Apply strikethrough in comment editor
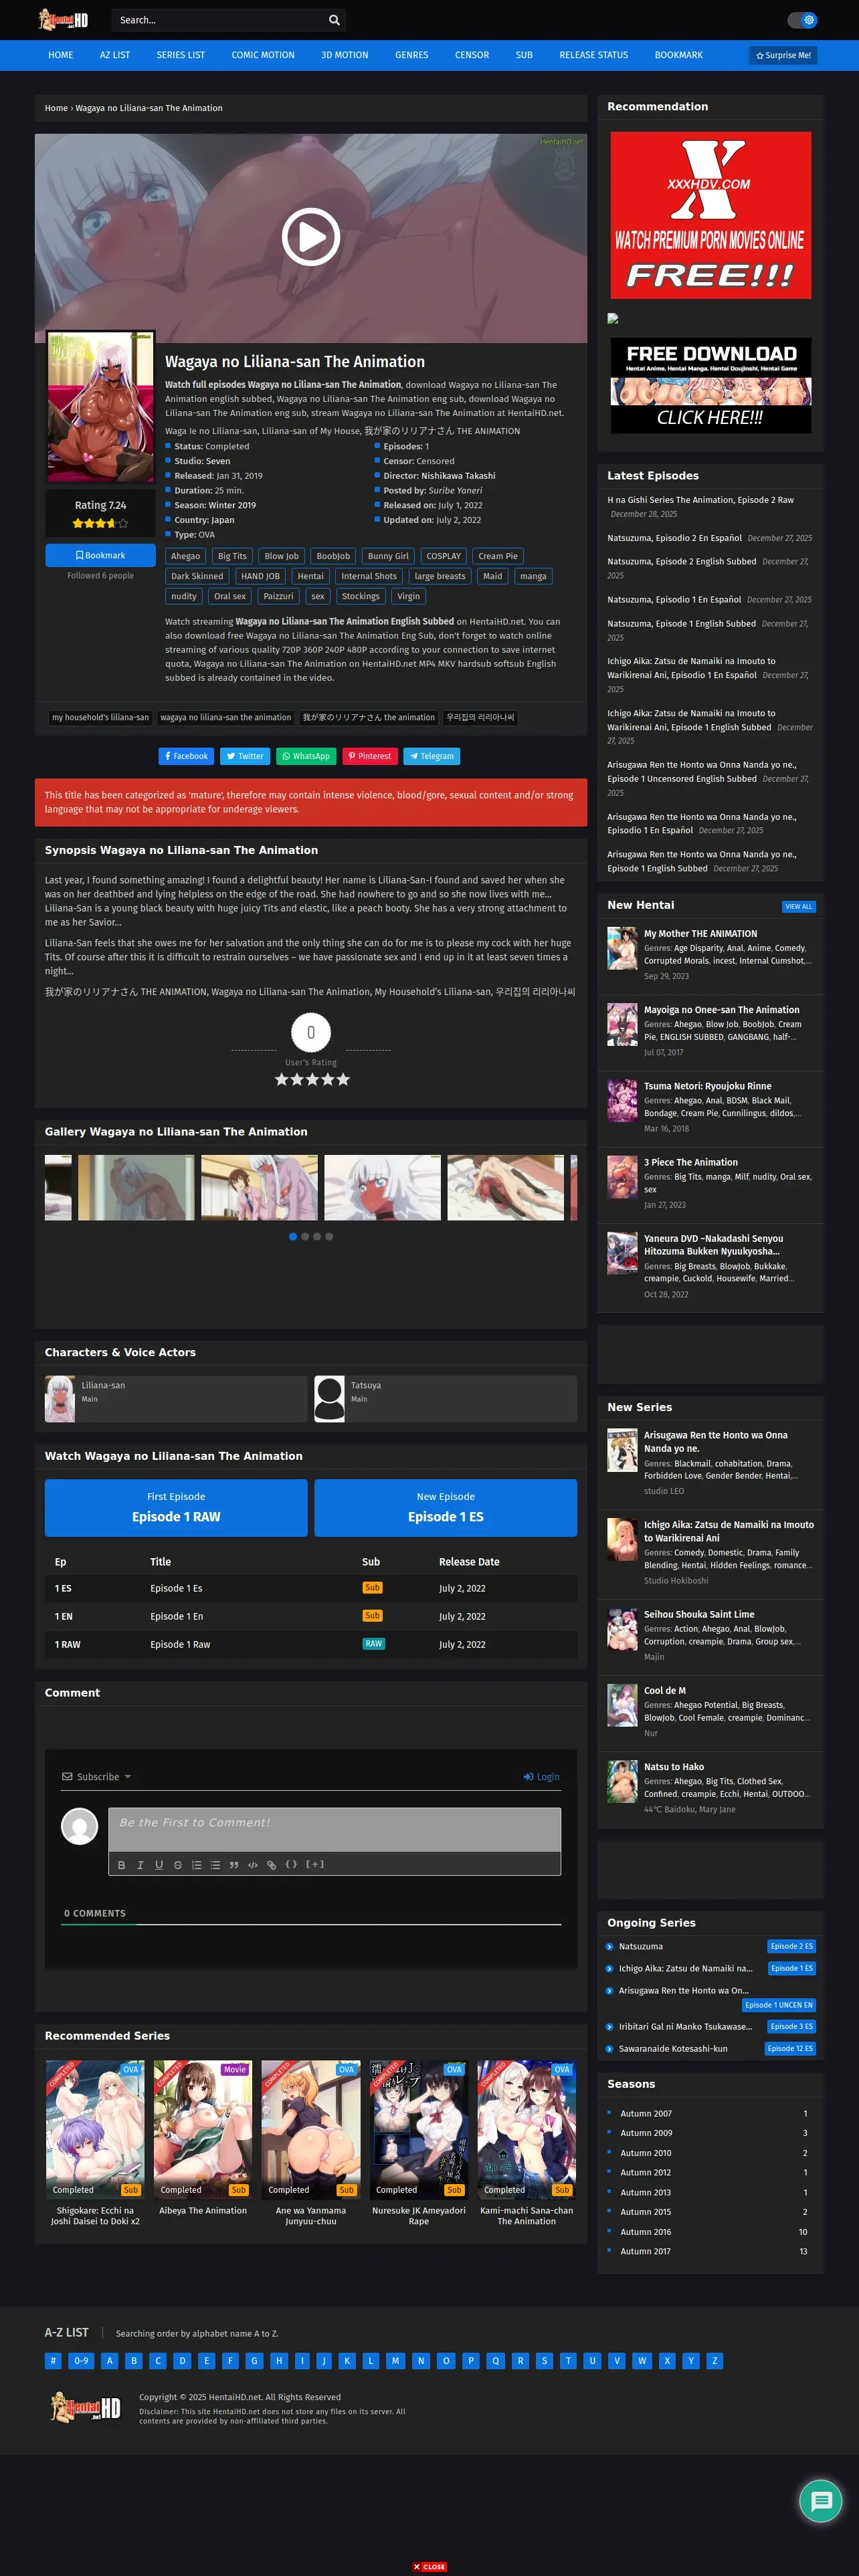 178,1865
